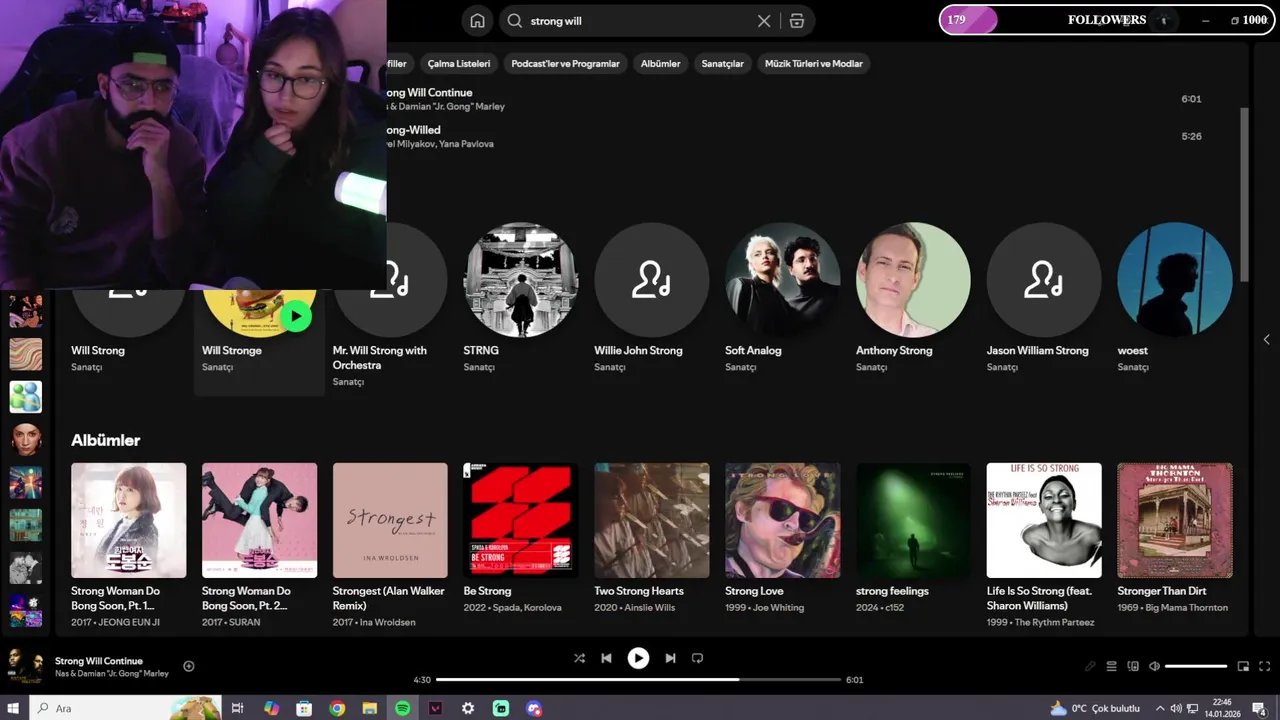This screenshot has height=720, width=1280.
Task: Open the 'strong feelings' album cover
Action: click(x=913, y=520)
